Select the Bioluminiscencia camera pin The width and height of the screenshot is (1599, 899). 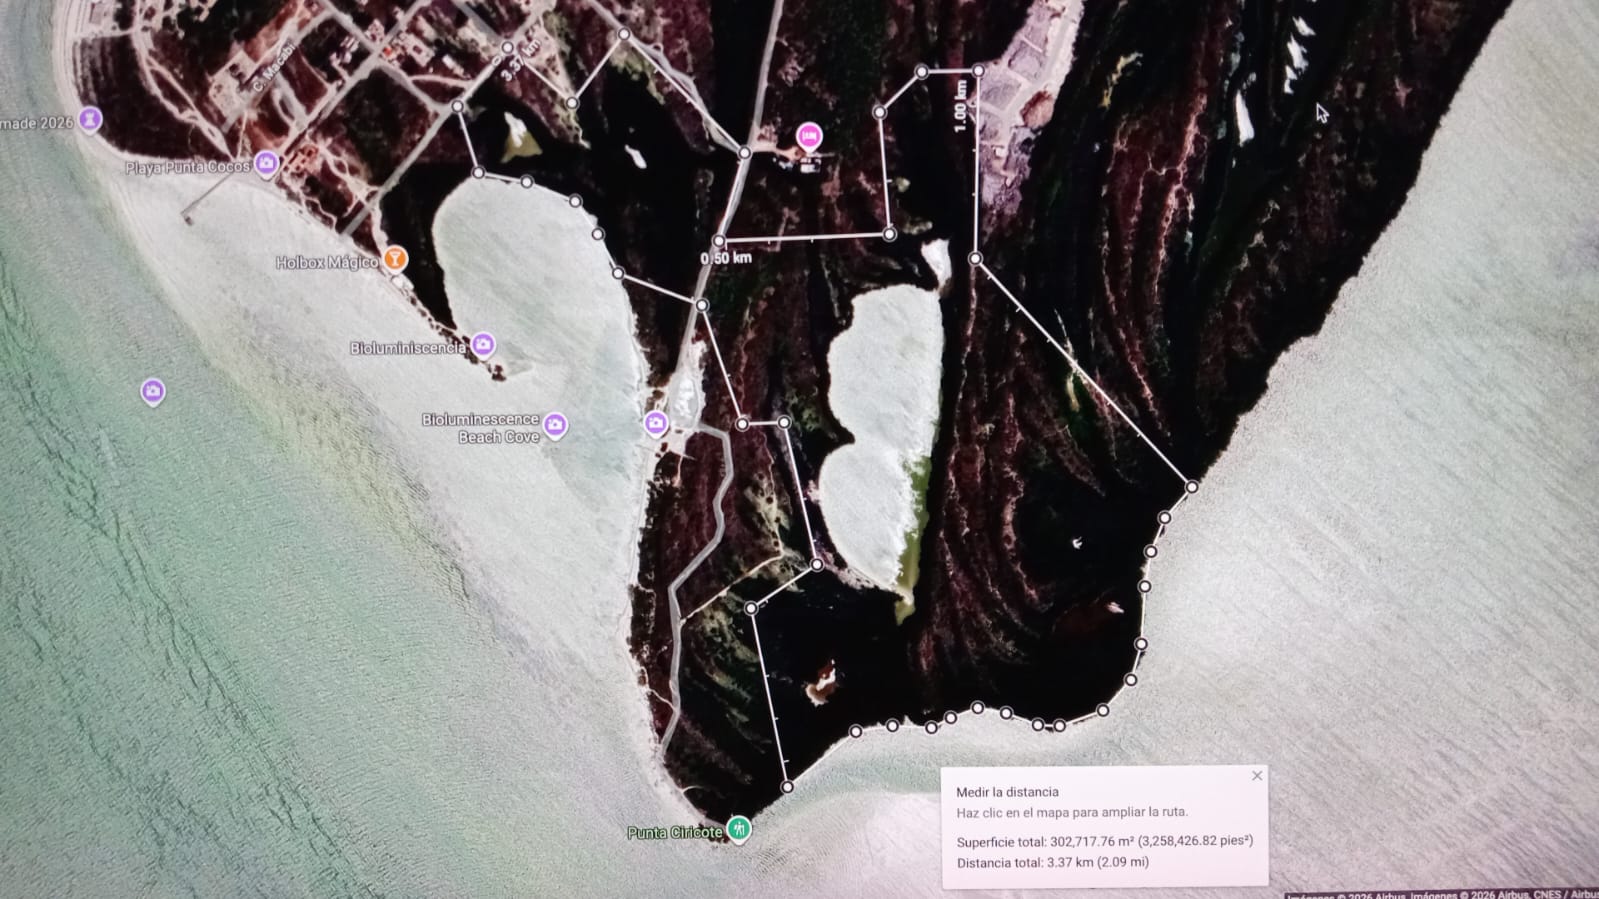(x=483, y=344)
